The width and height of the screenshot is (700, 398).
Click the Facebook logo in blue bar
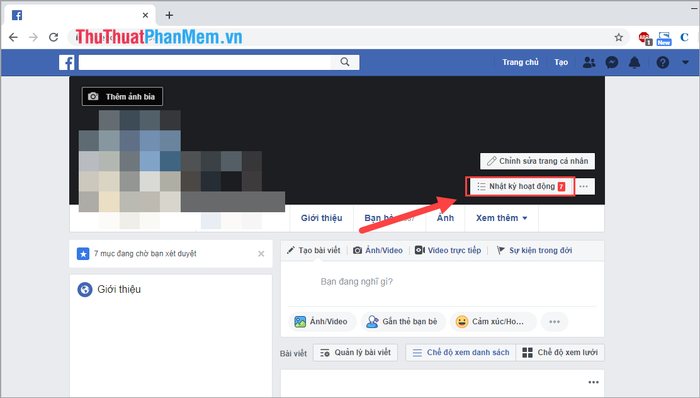[67, 62]
